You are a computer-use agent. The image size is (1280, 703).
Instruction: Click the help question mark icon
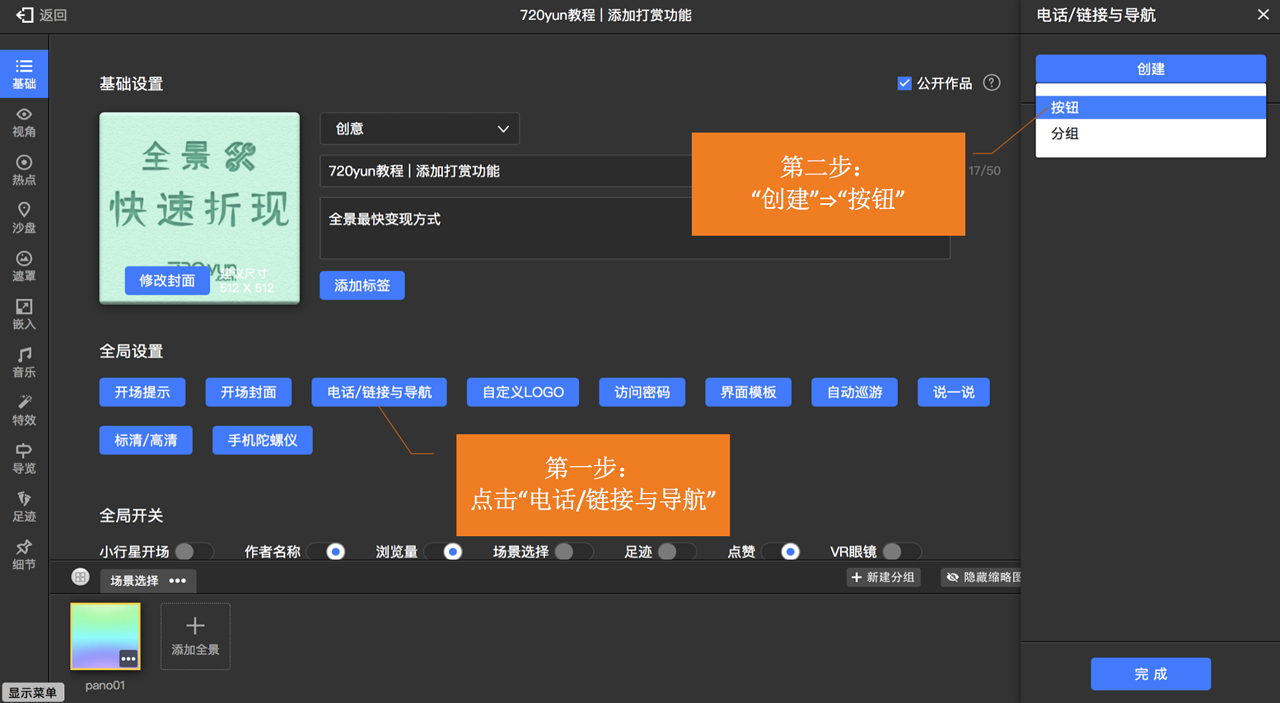pyautogui.click(x=991, y=83)
